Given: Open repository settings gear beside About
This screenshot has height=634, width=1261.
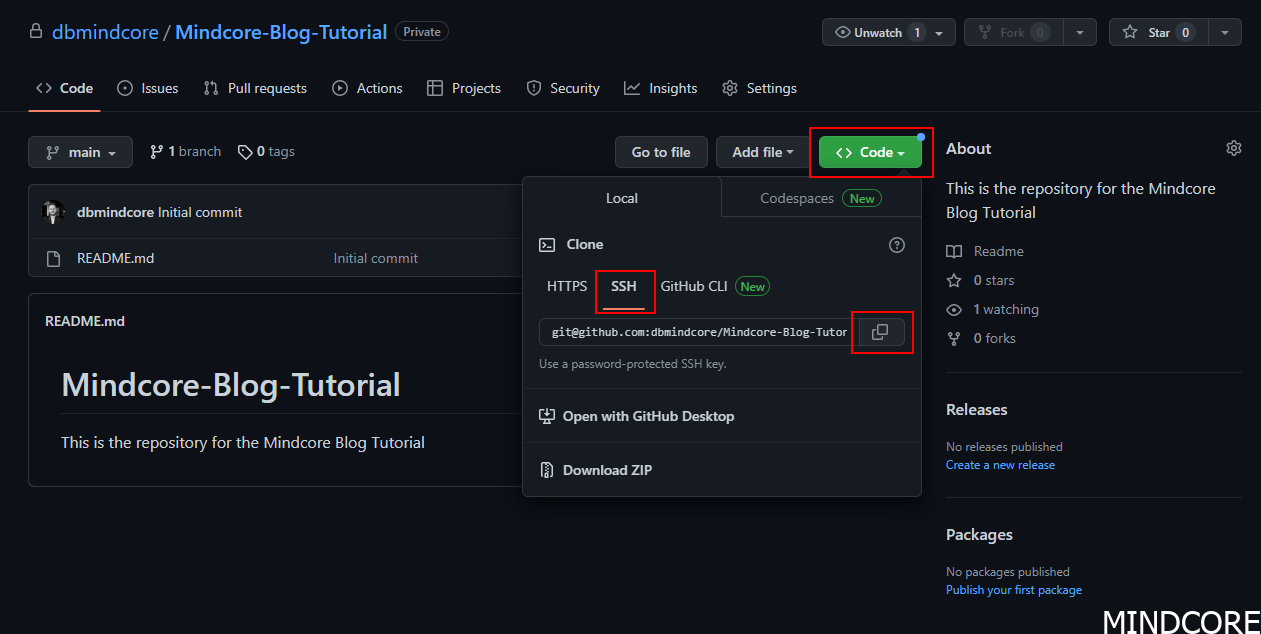Looking at the screenshot, I should (x=1233, y=148).
